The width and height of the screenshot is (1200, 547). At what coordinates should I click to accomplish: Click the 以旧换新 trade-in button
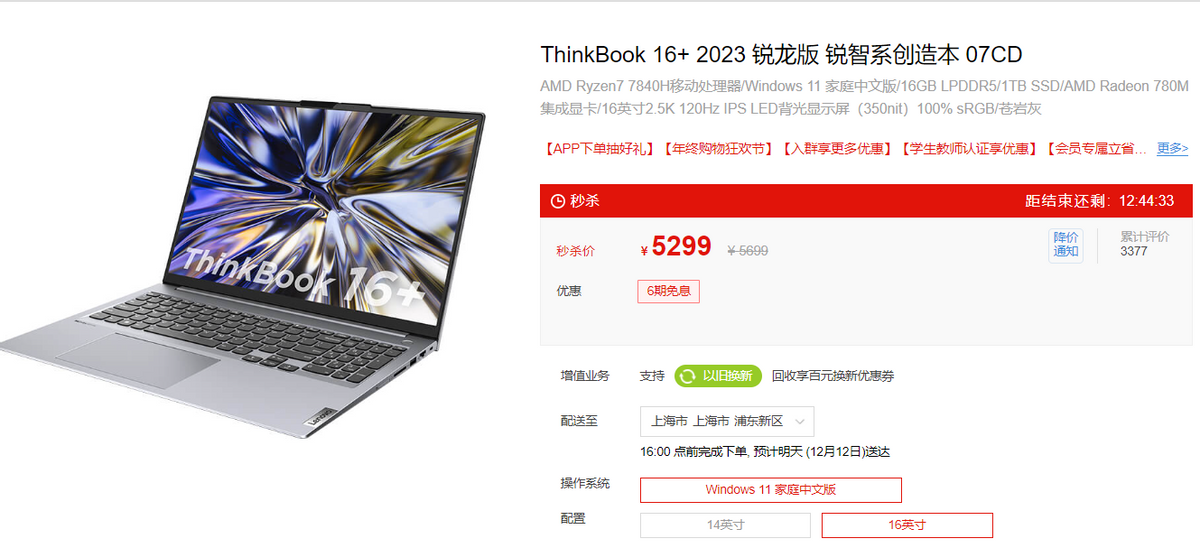click(x=718, y=376)
